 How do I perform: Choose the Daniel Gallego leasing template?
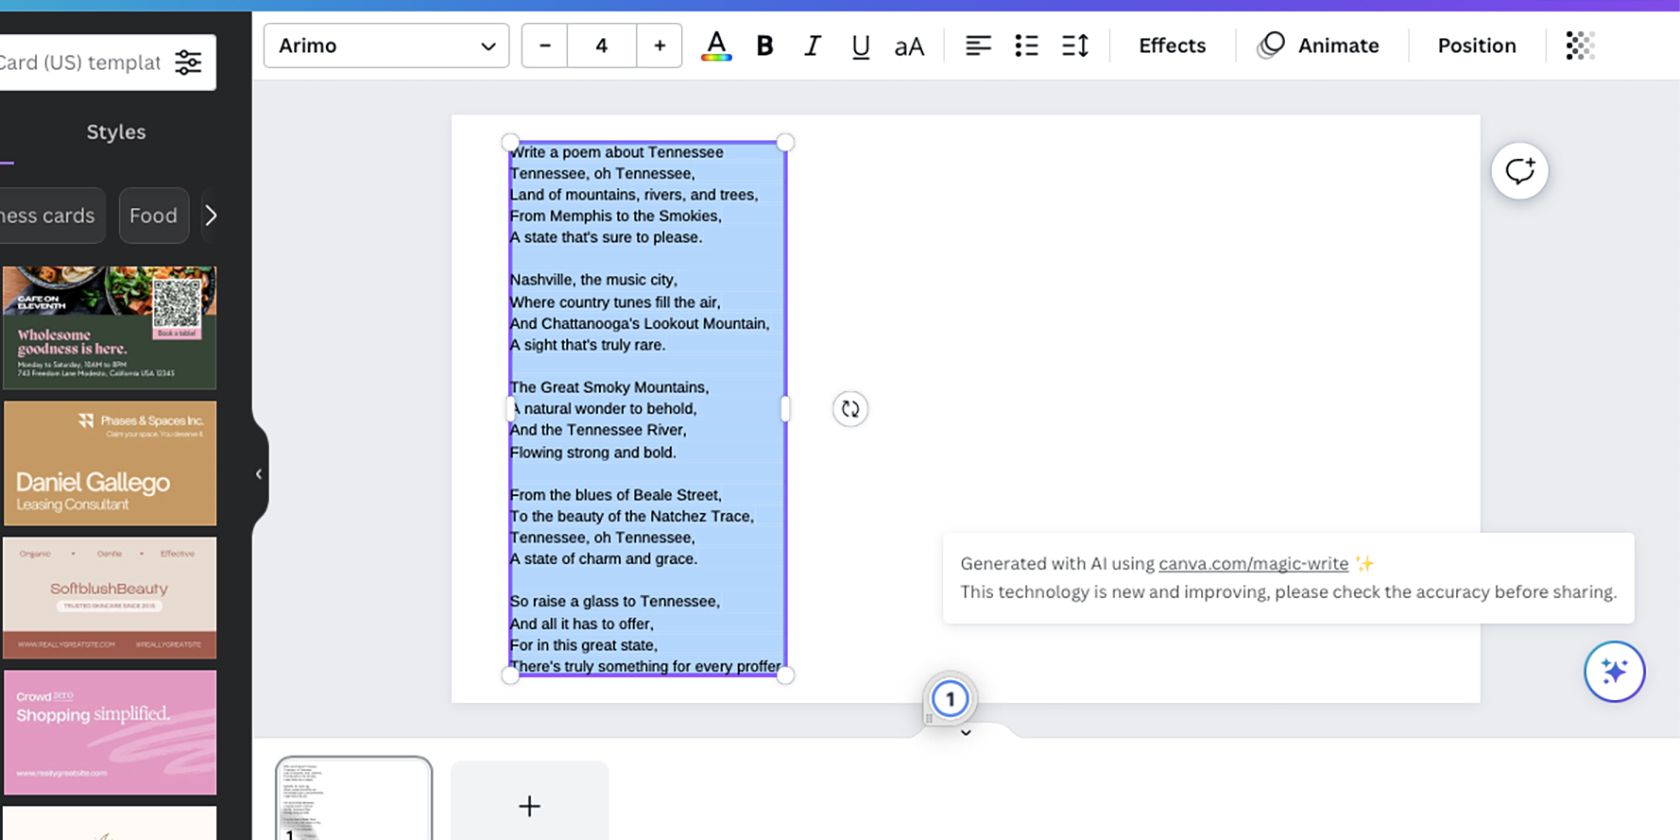[x=109, y=463]
